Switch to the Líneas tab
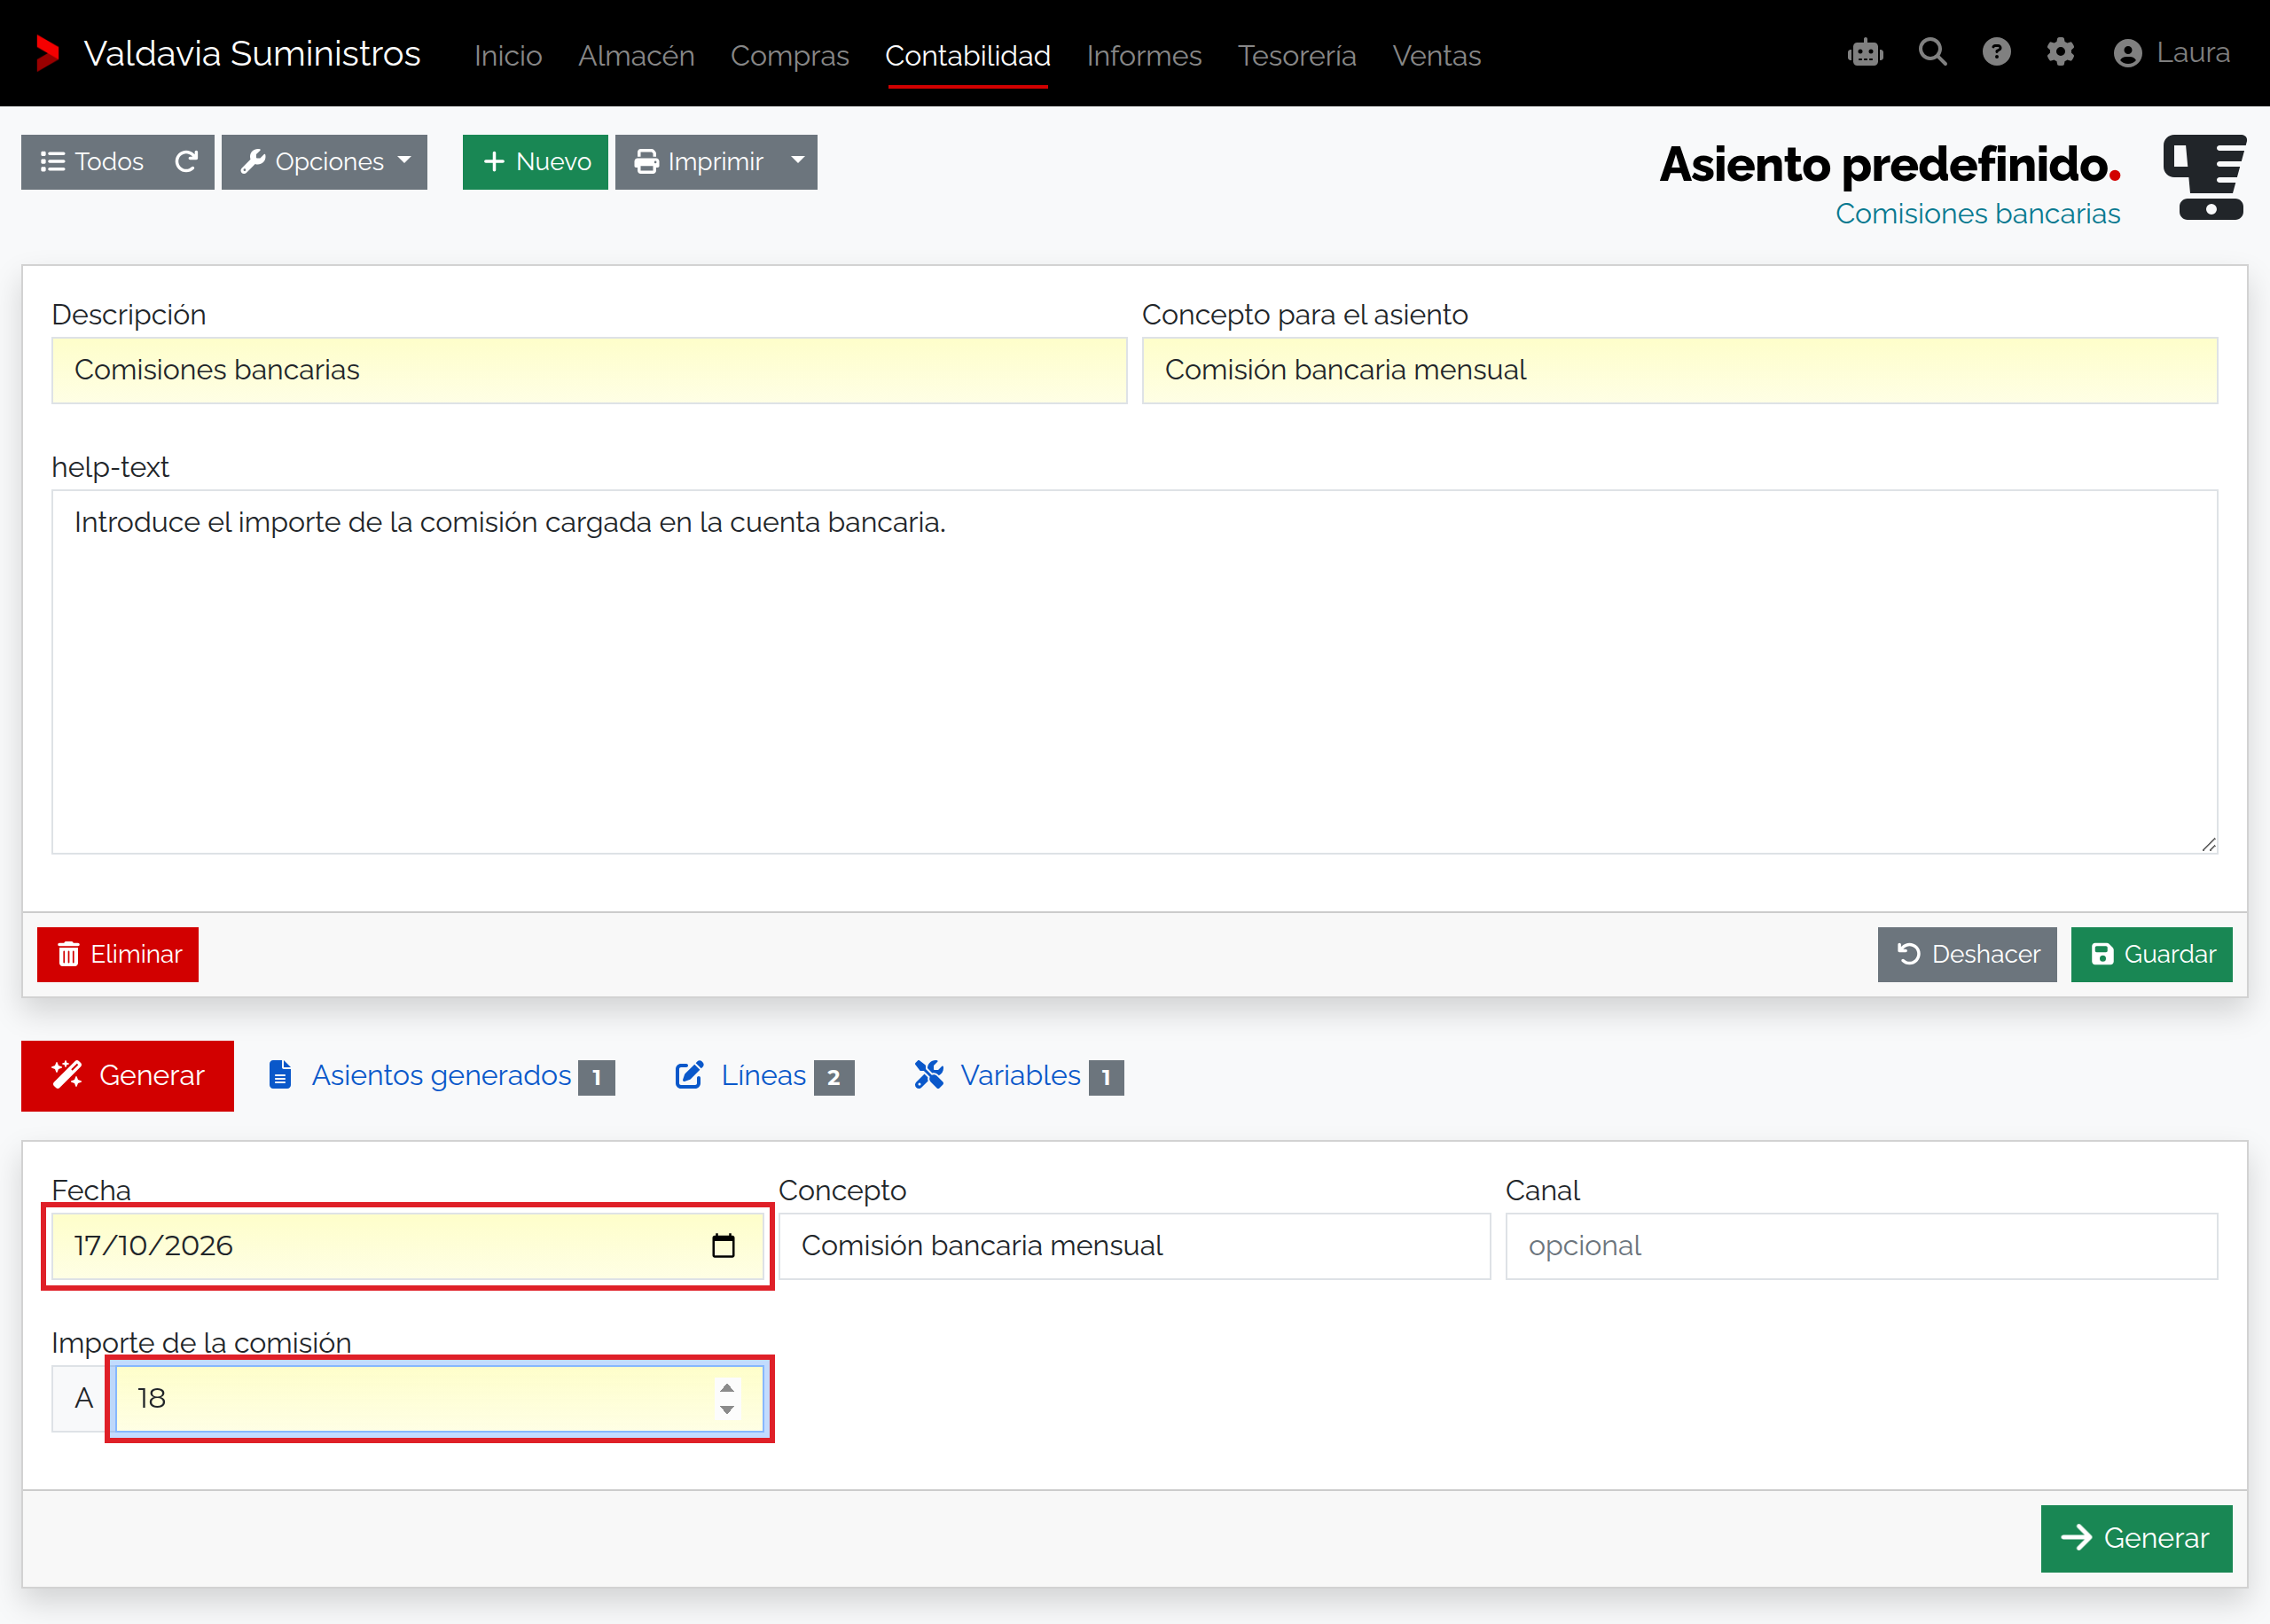 pyautogui.click(x=764, y=1076)
